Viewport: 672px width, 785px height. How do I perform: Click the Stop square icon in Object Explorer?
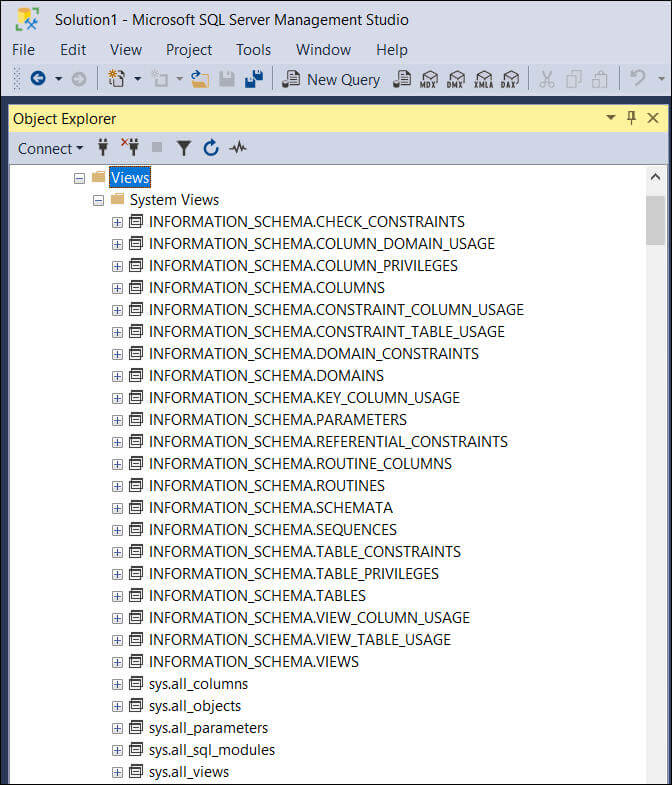click(x=157, y=147)
